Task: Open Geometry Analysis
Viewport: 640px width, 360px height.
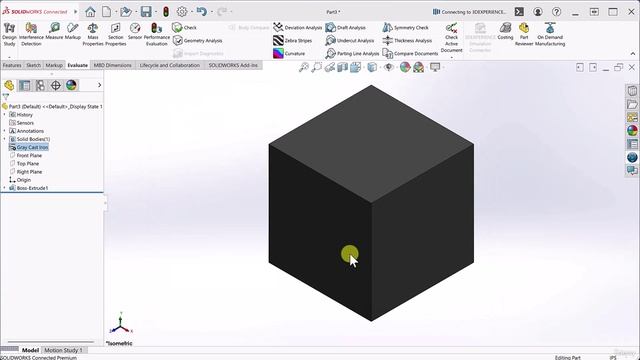Action: pos(198,40)
